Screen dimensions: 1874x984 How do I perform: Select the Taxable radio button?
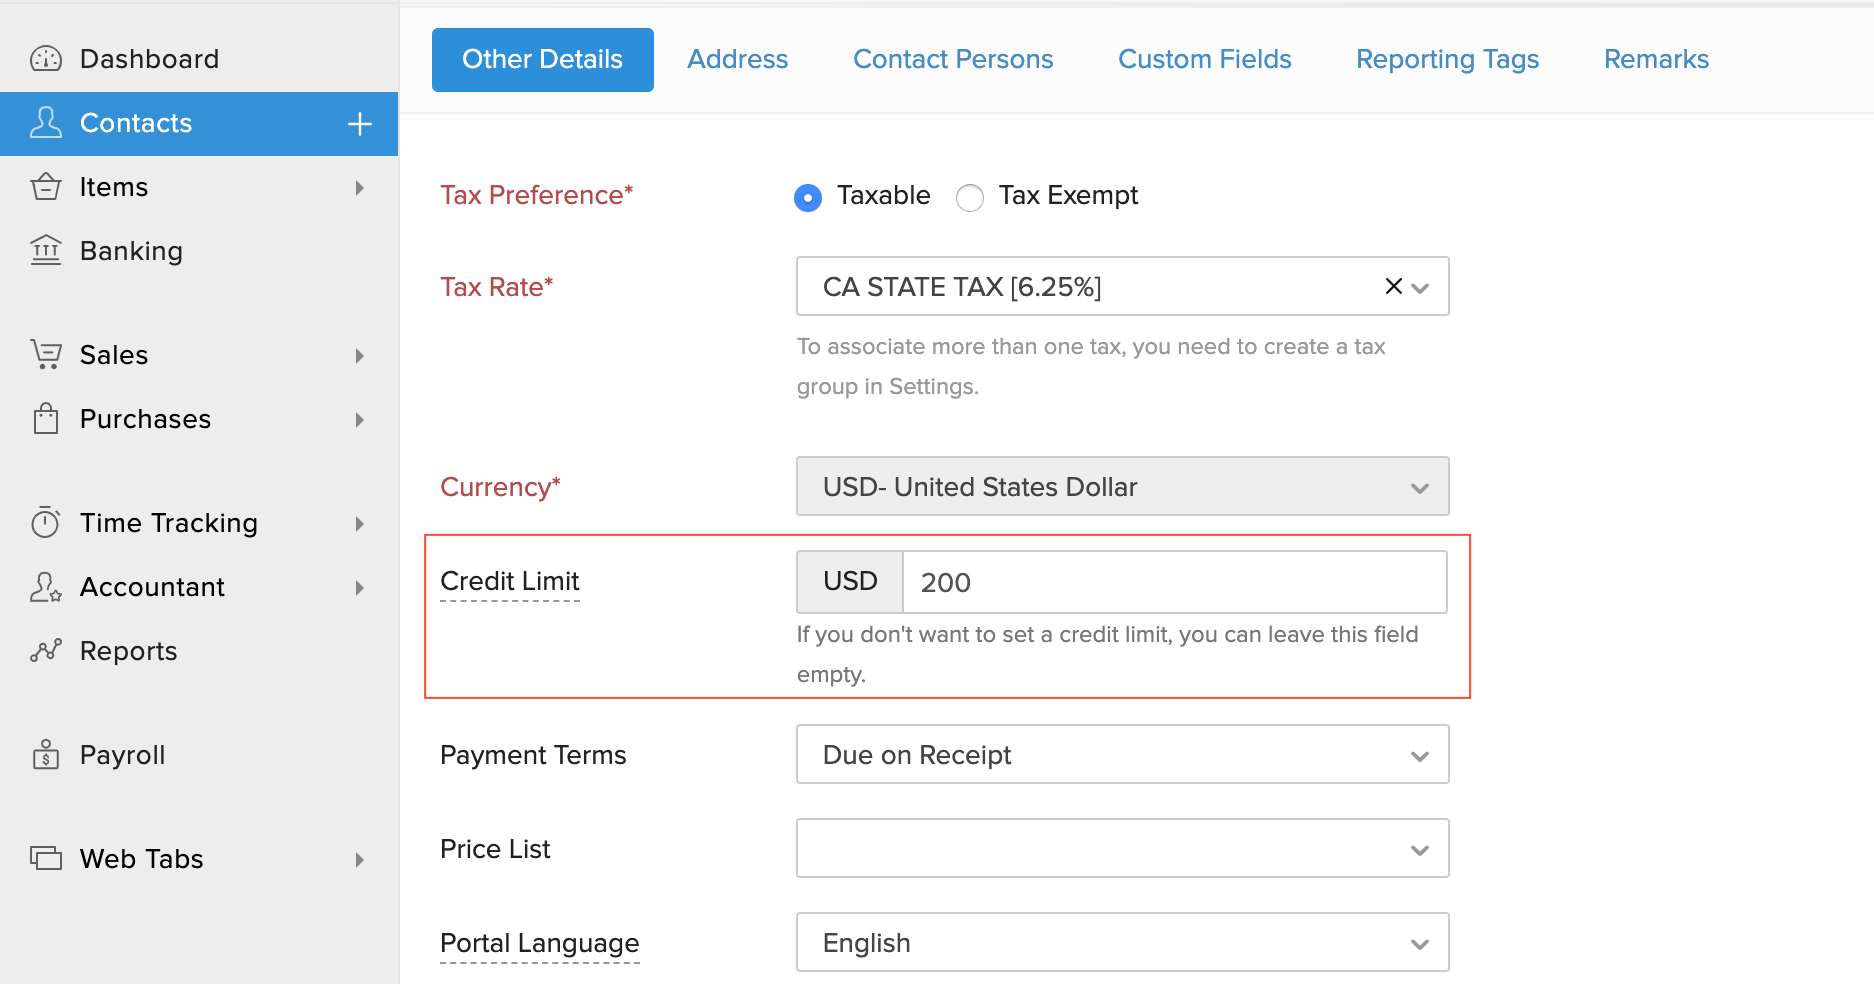tap(807, 197)
